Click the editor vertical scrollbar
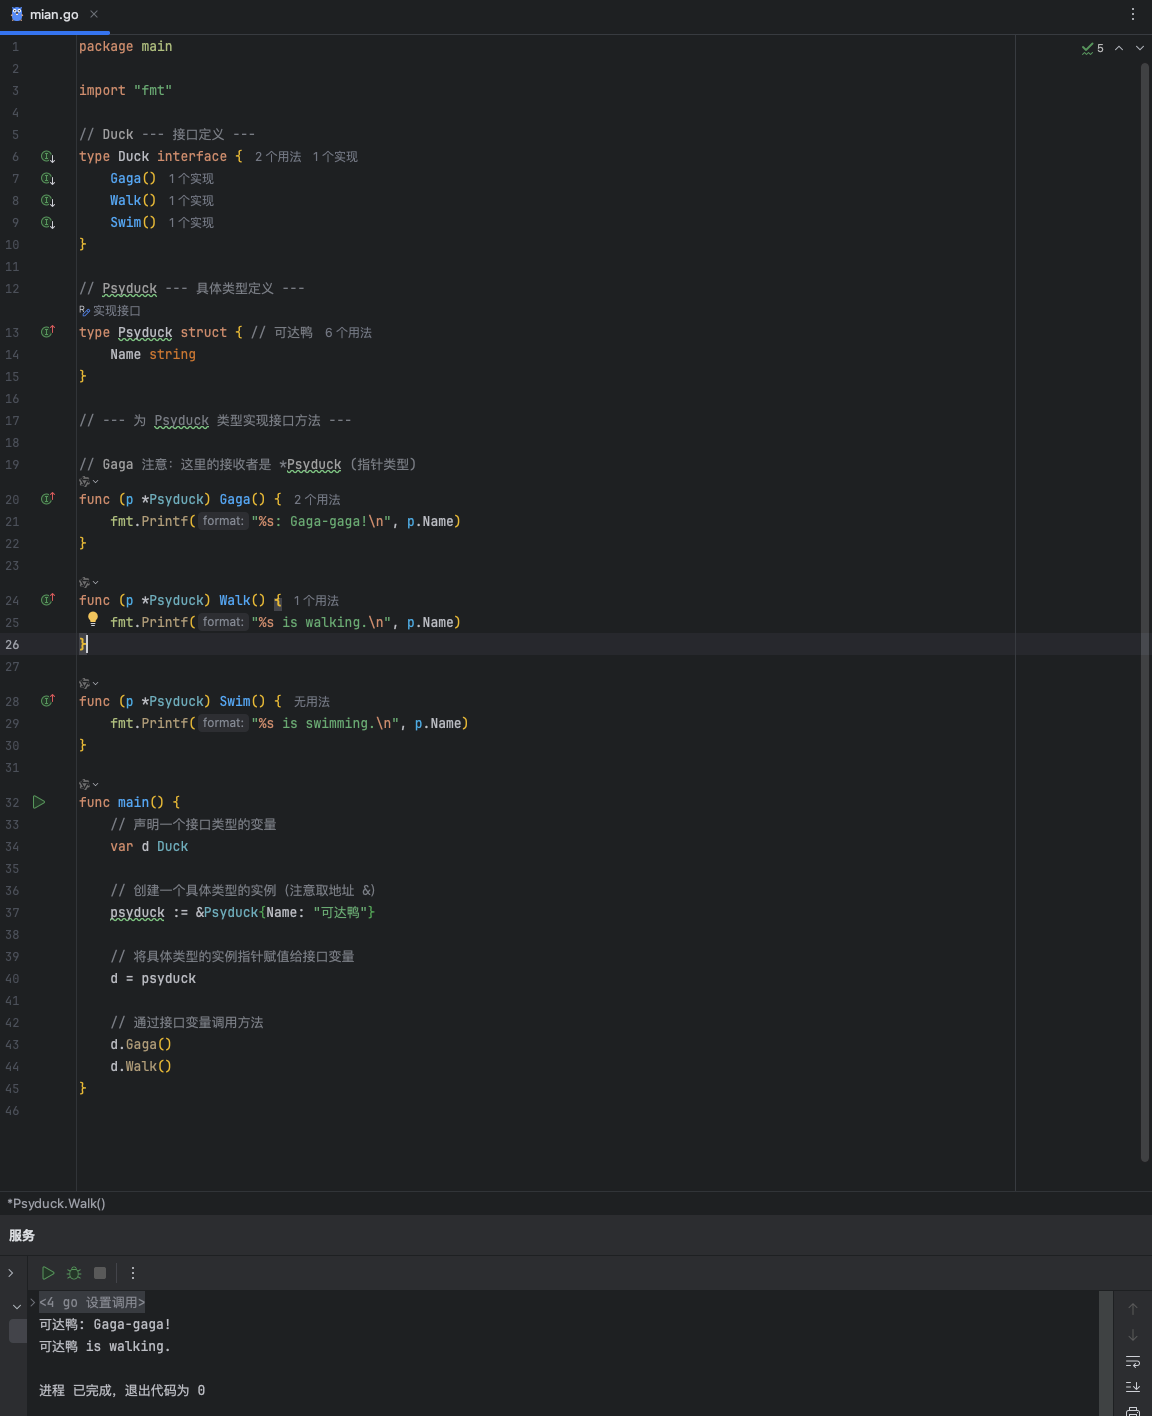The height and width of the screenshot is (1416, 1152). 1145,612
